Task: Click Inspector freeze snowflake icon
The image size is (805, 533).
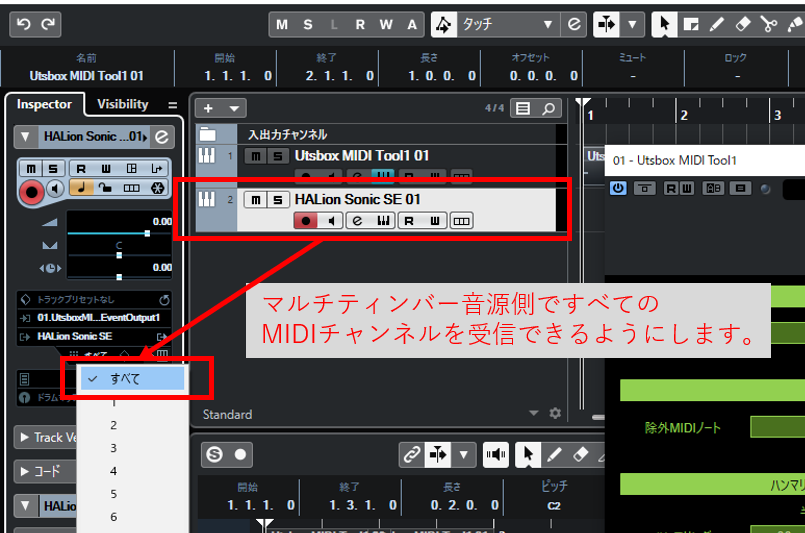Action: click(158, 188)
